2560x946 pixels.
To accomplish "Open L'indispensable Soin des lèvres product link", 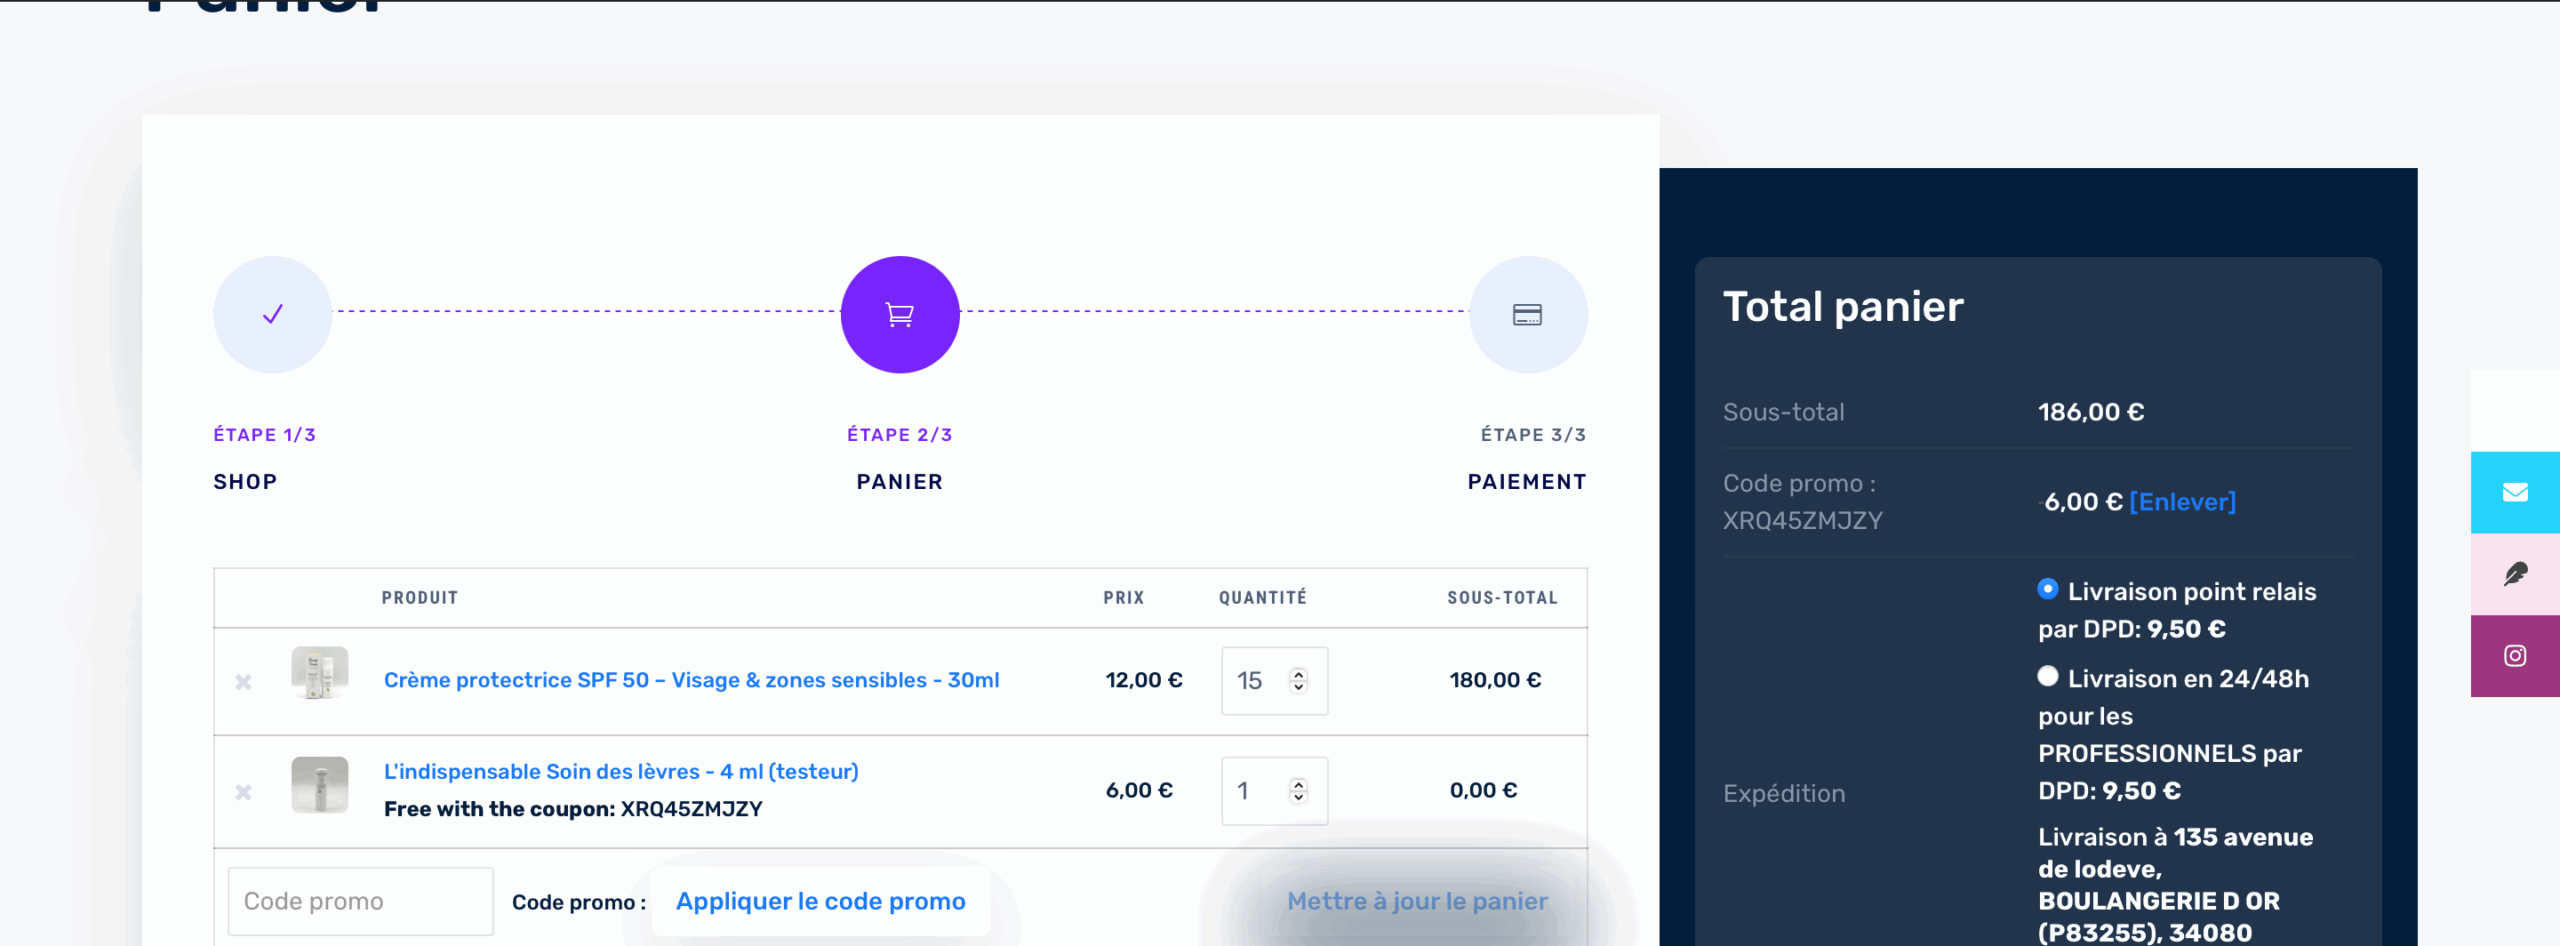I will pos(621,771).
